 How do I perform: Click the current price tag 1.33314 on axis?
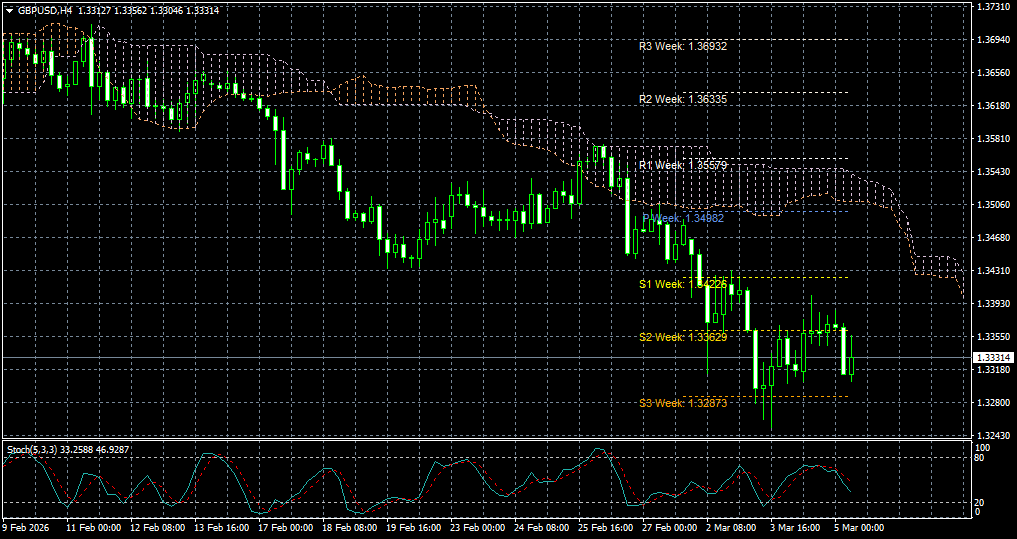(x=992, y=357)
